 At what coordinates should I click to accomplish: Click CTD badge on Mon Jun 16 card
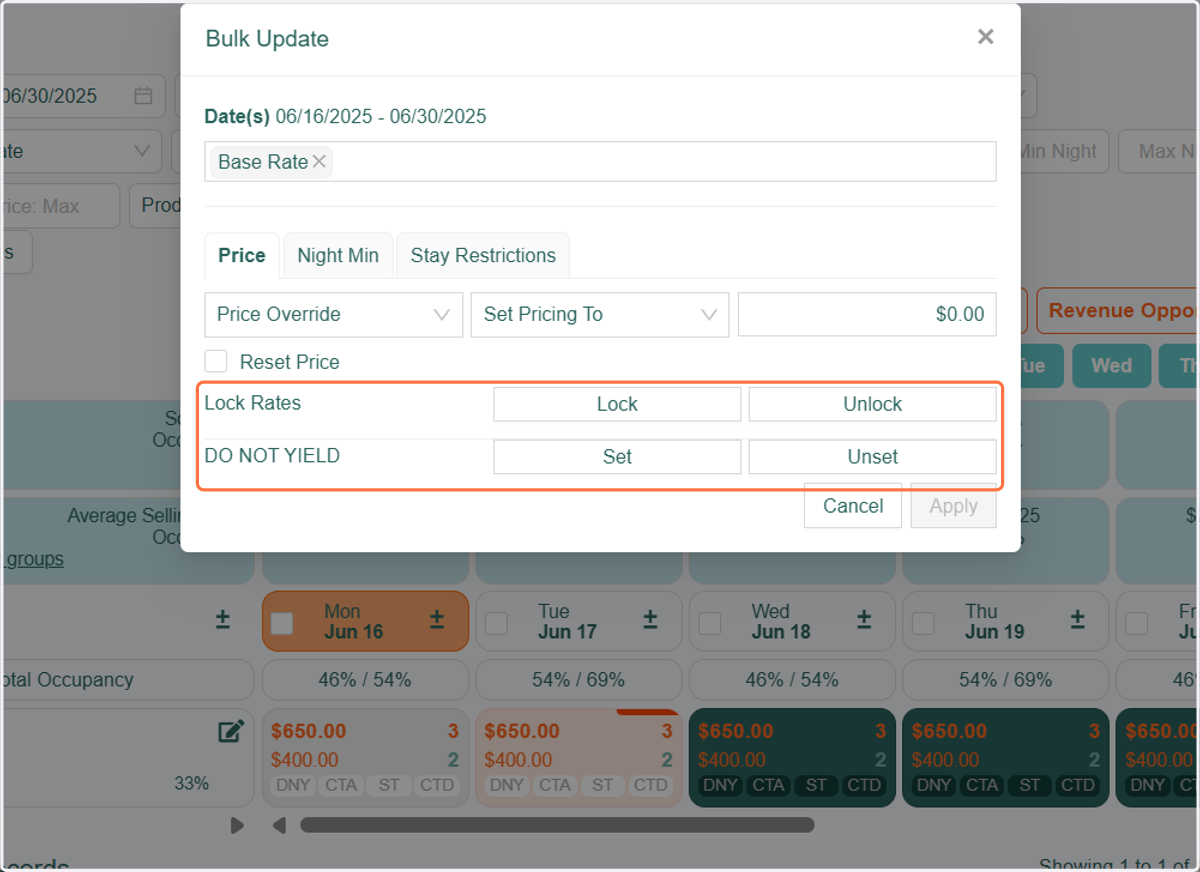(437, 785)
